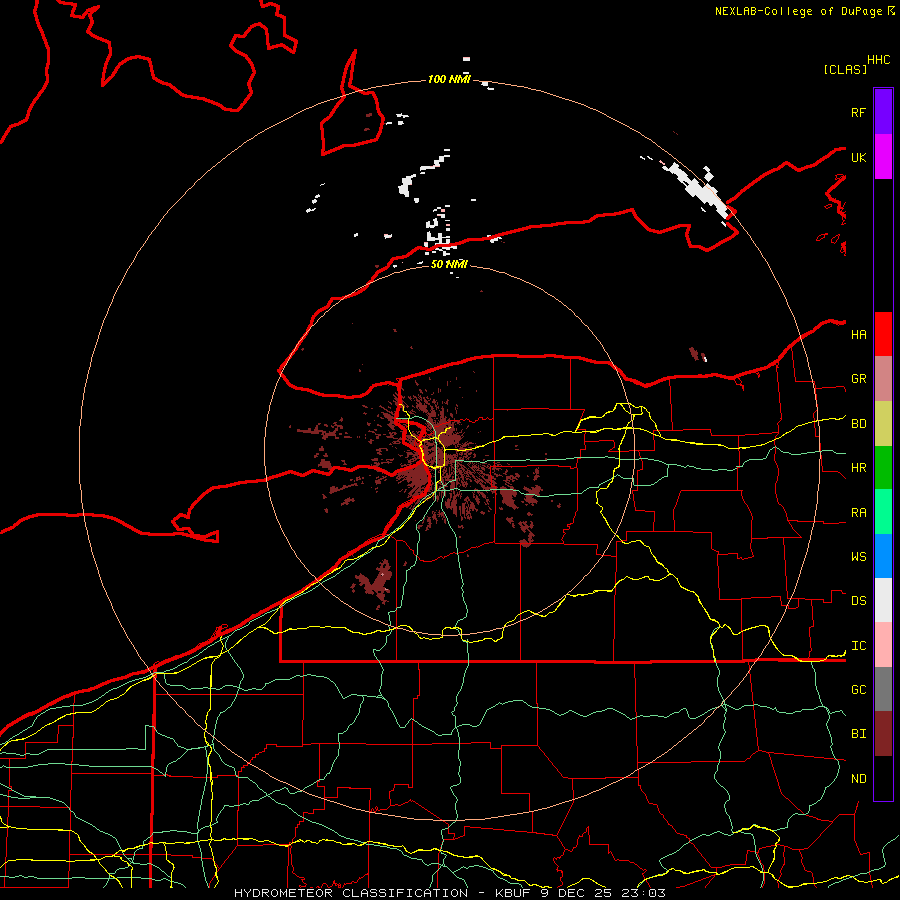Click the RF purple legend swatch
Image resolution: width=900 pixels, height=900 pixels.
(x=883, y=111)
